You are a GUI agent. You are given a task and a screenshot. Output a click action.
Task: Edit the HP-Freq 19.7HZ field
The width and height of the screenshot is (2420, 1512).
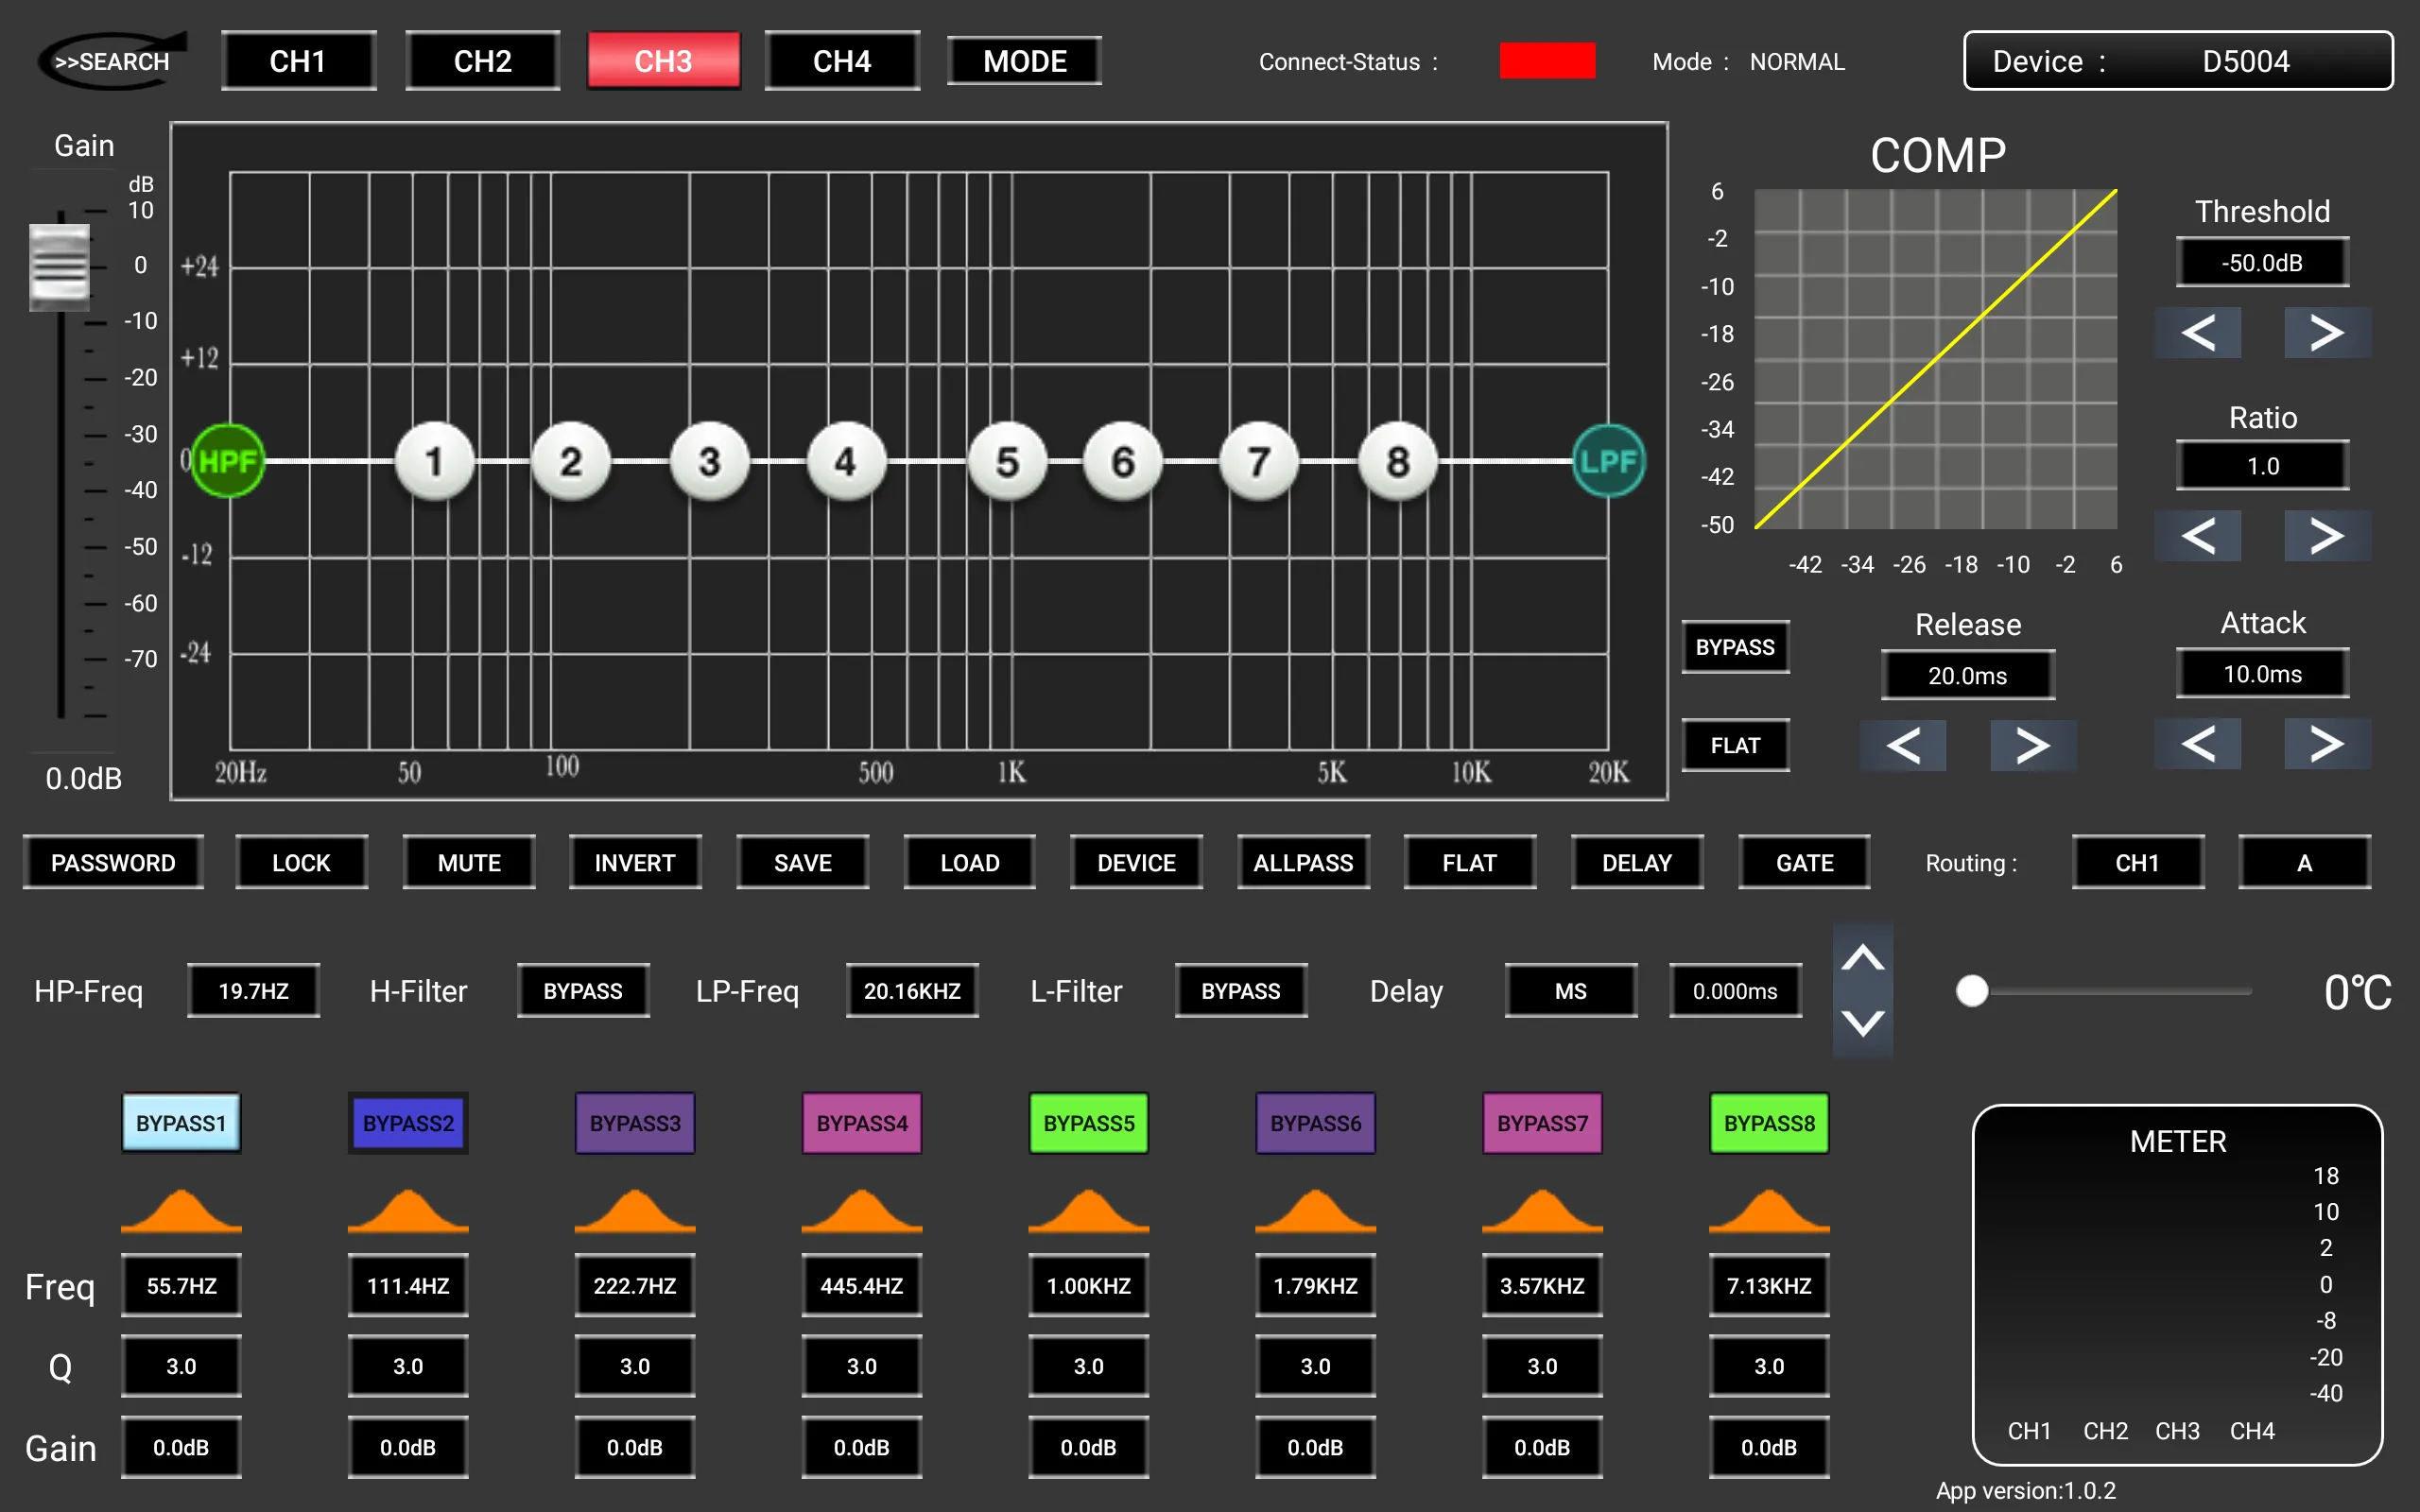254,991
